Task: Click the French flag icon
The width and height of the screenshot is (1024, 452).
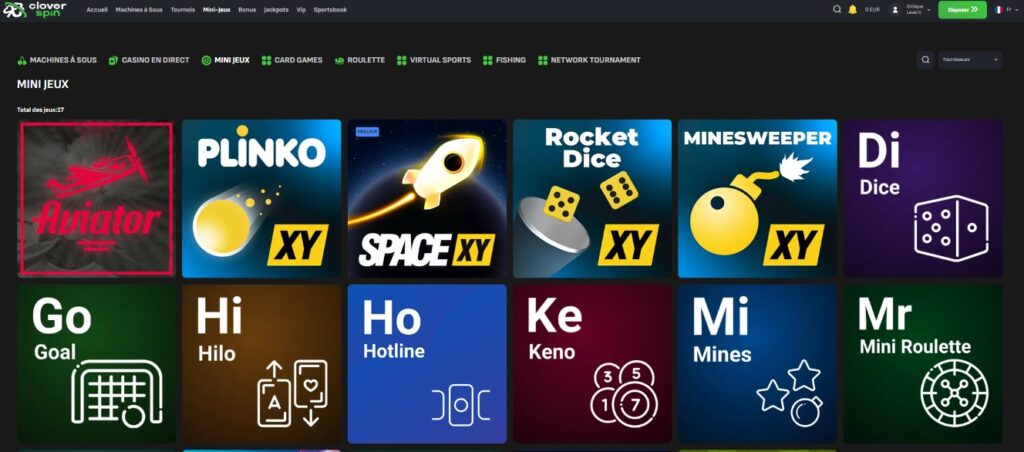Action: coord(999,10)
